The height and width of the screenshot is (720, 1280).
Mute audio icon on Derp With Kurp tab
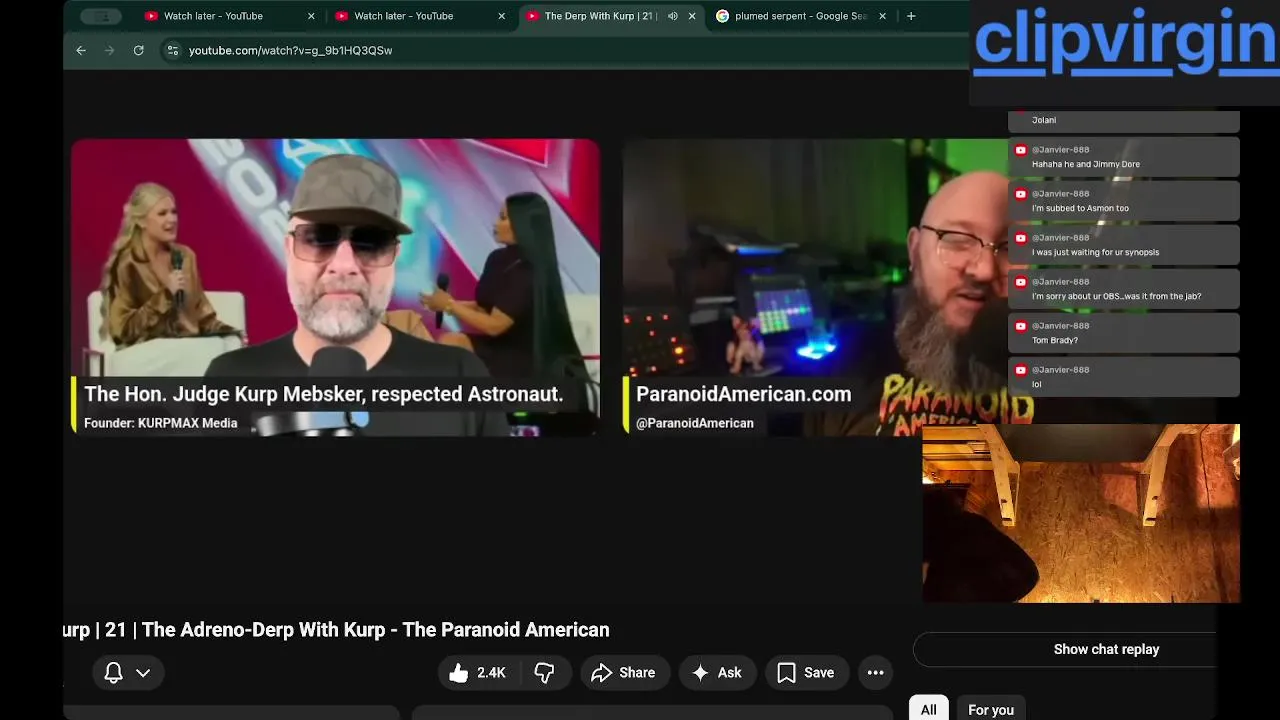coord(672,16)
